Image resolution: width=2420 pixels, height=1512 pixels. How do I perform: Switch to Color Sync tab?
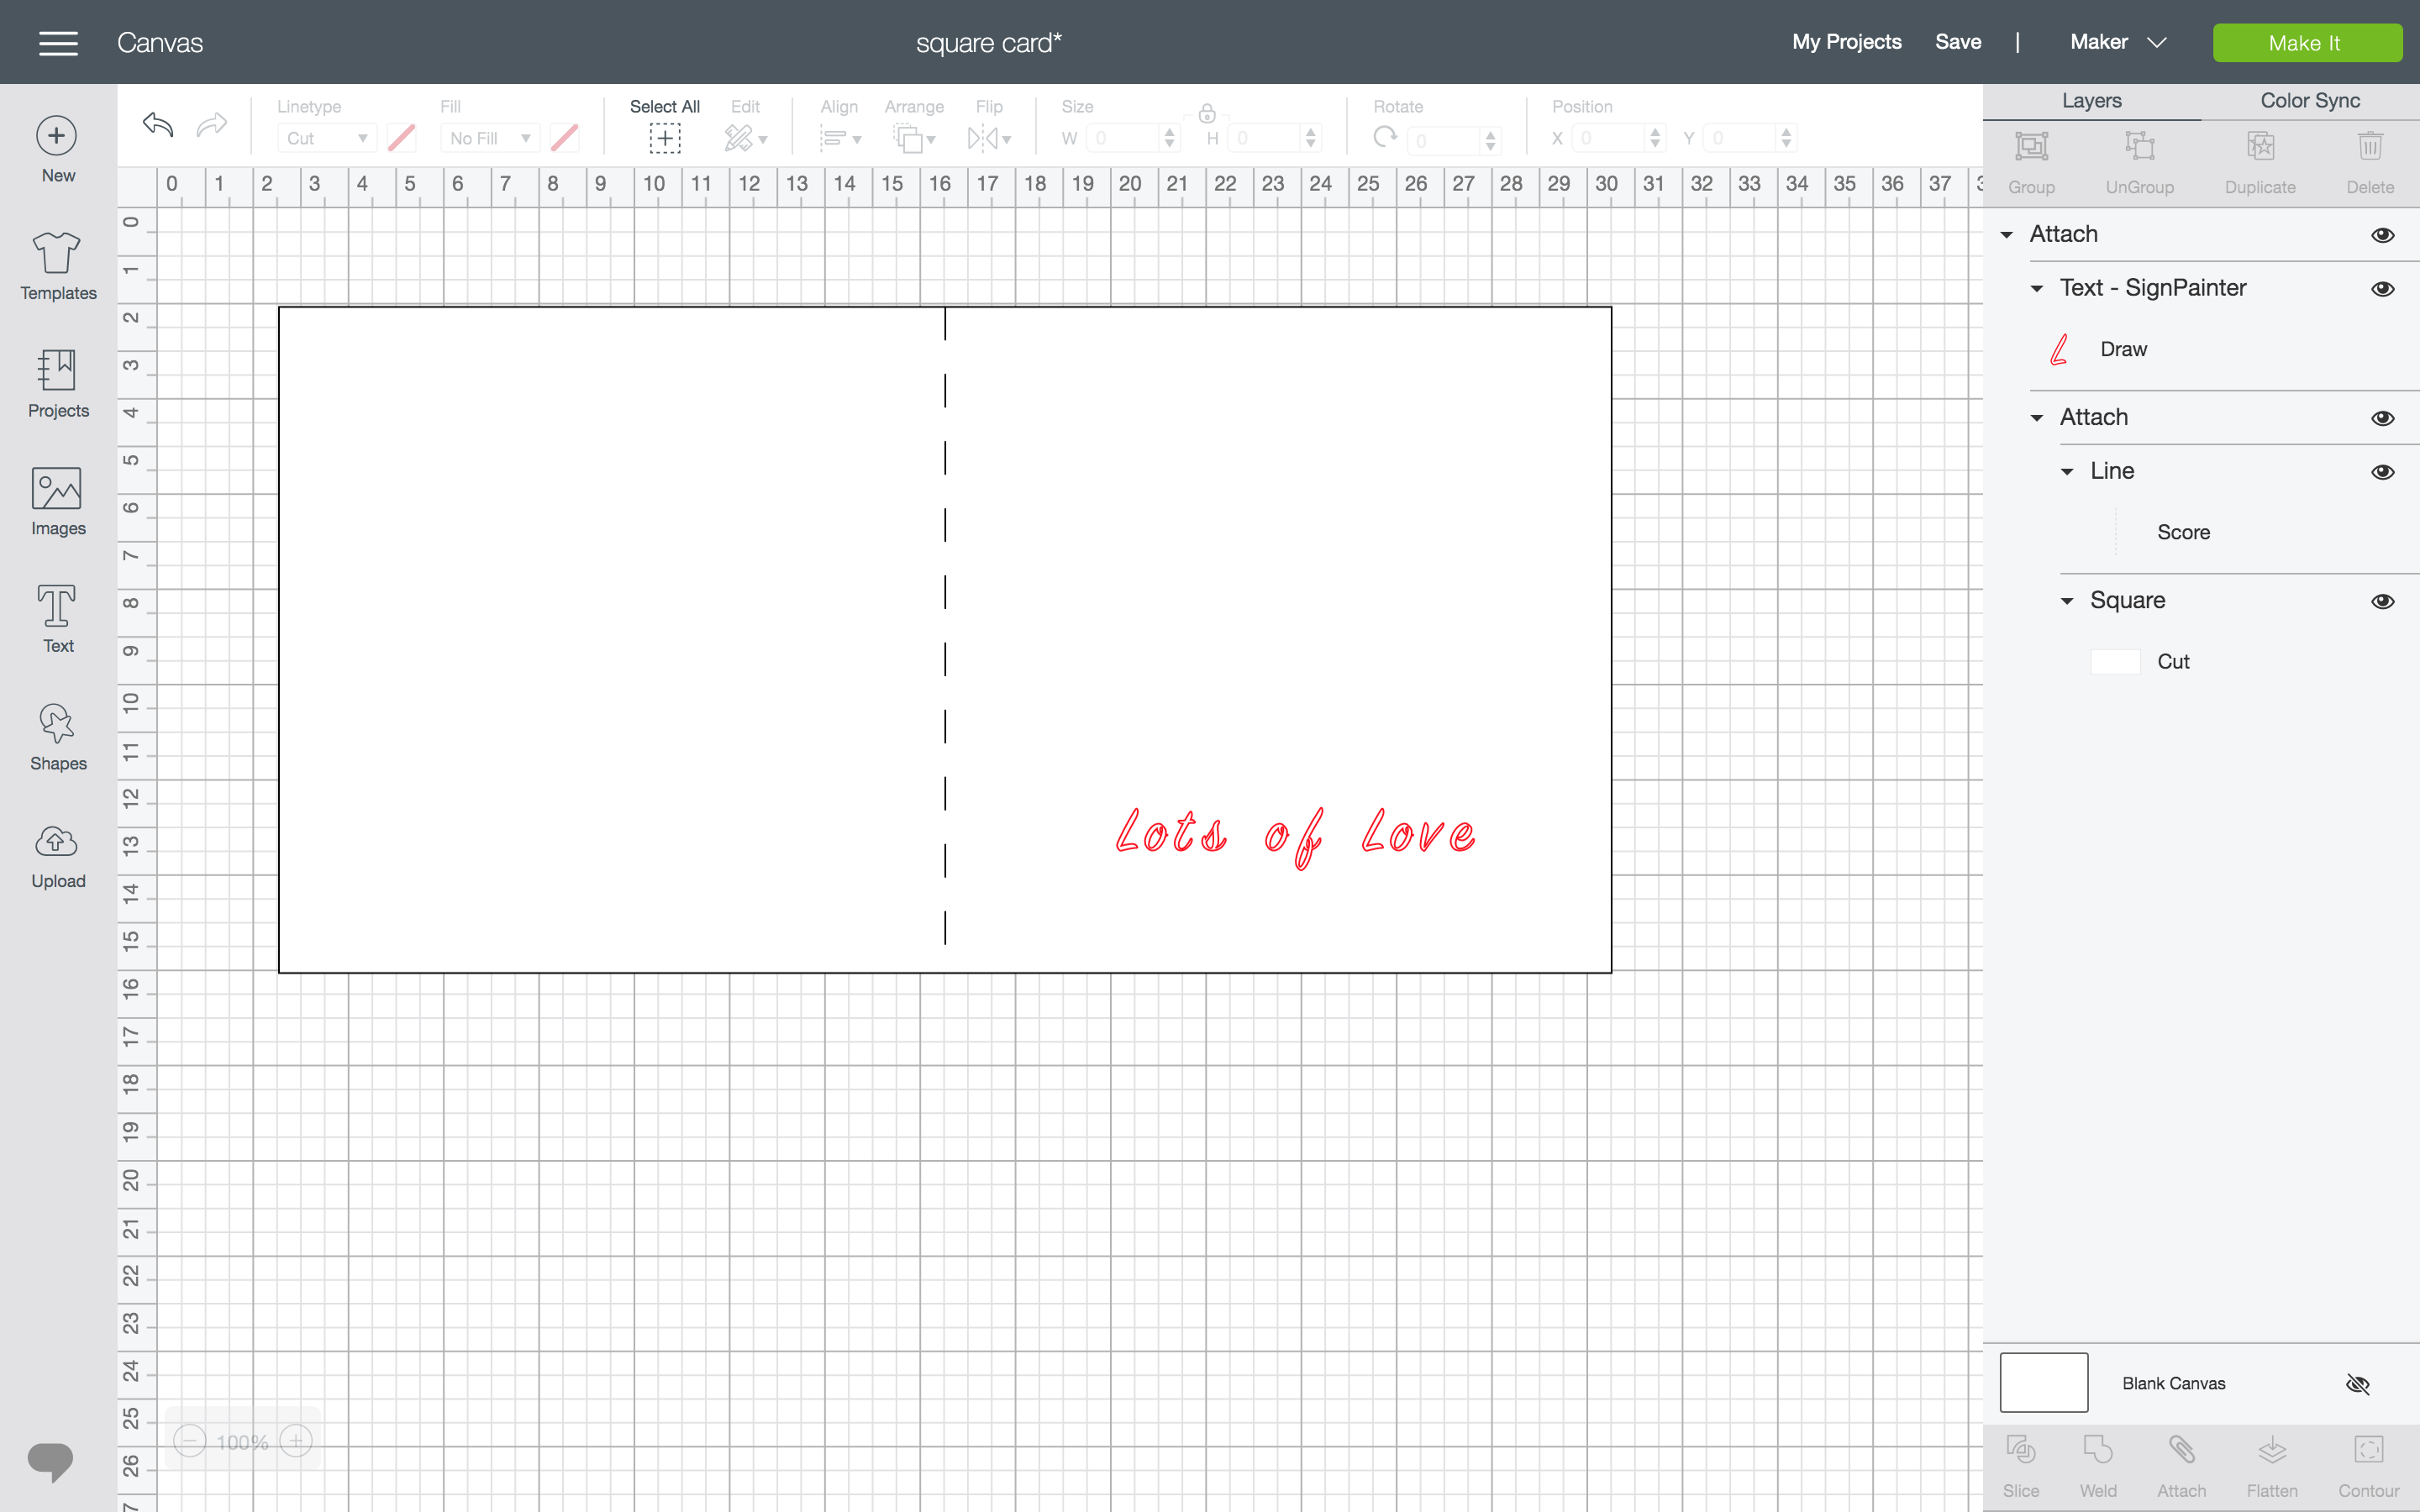2308,99
